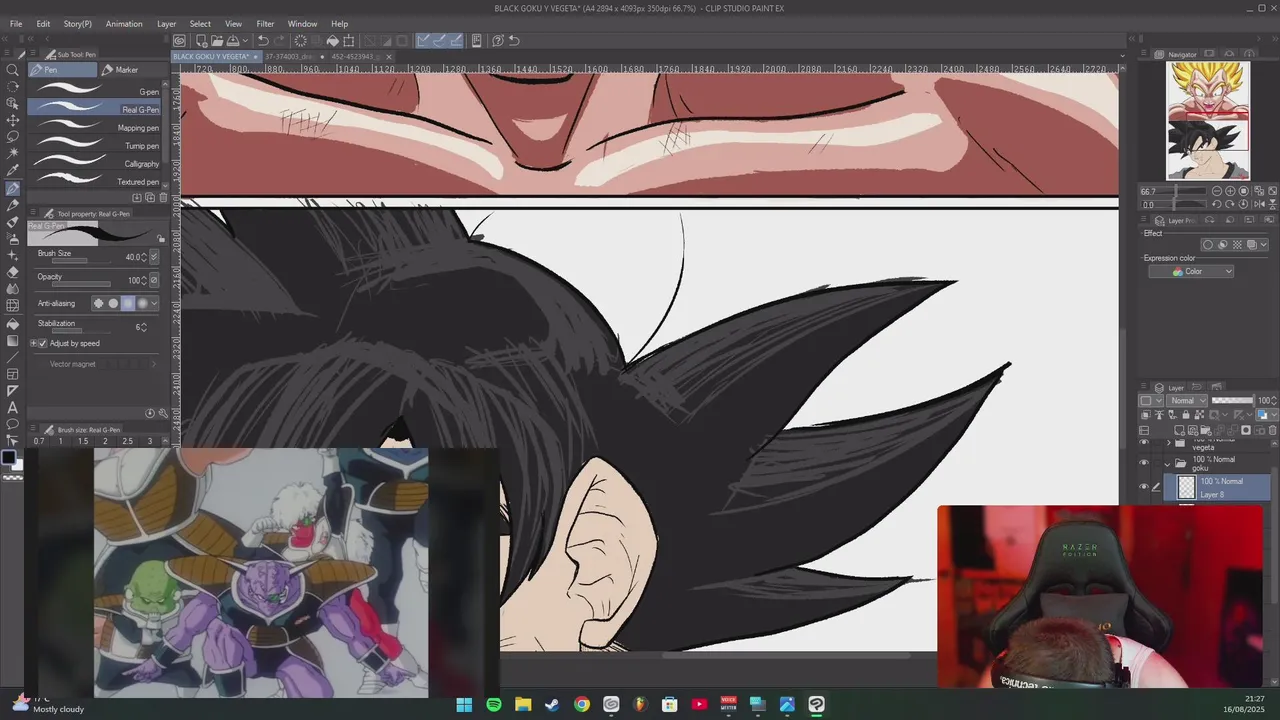
Task: Select the Fill bucket tool
Action: click(x=12, y=323)
